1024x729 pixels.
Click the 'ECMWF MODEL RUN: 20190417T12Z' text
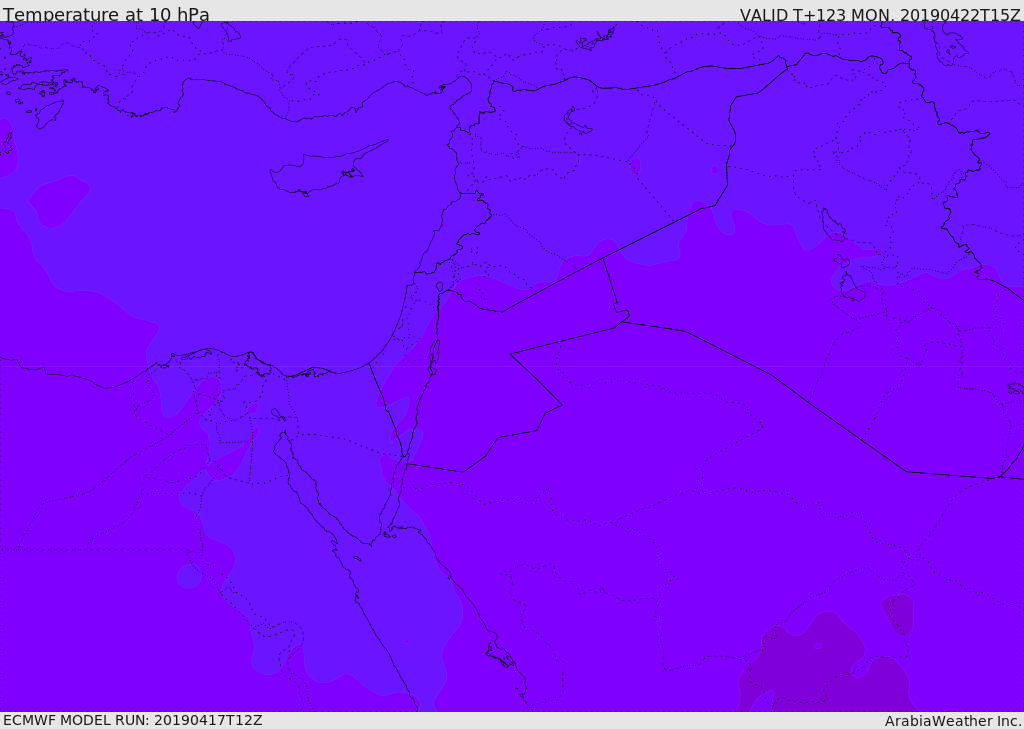point(133,720)
